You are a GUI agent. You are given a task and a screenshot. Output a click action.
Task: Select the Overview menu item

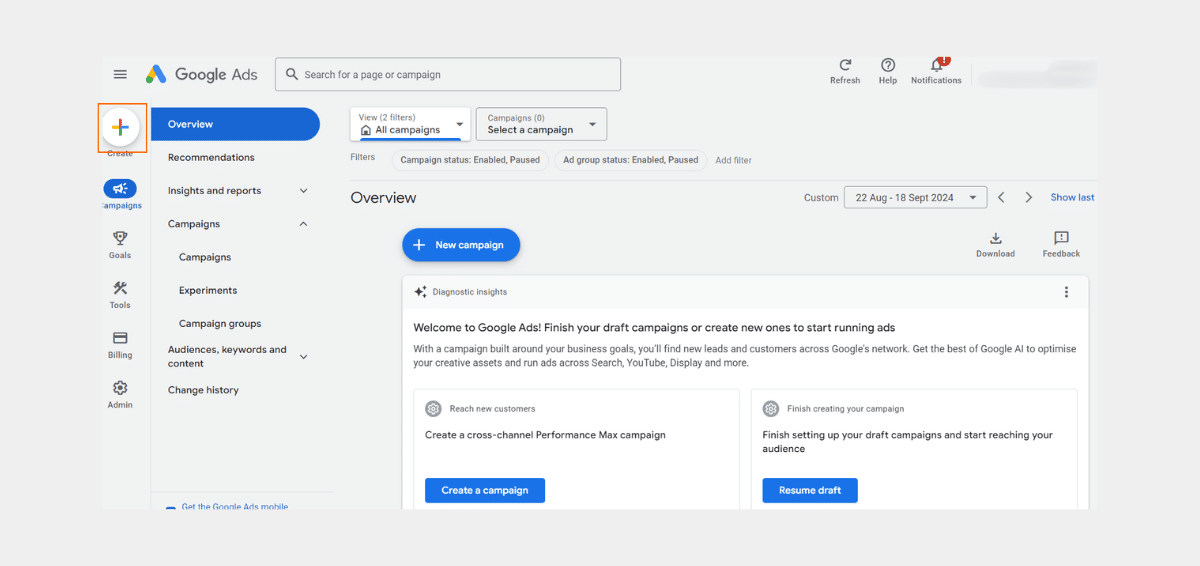[x=236, y=124]
